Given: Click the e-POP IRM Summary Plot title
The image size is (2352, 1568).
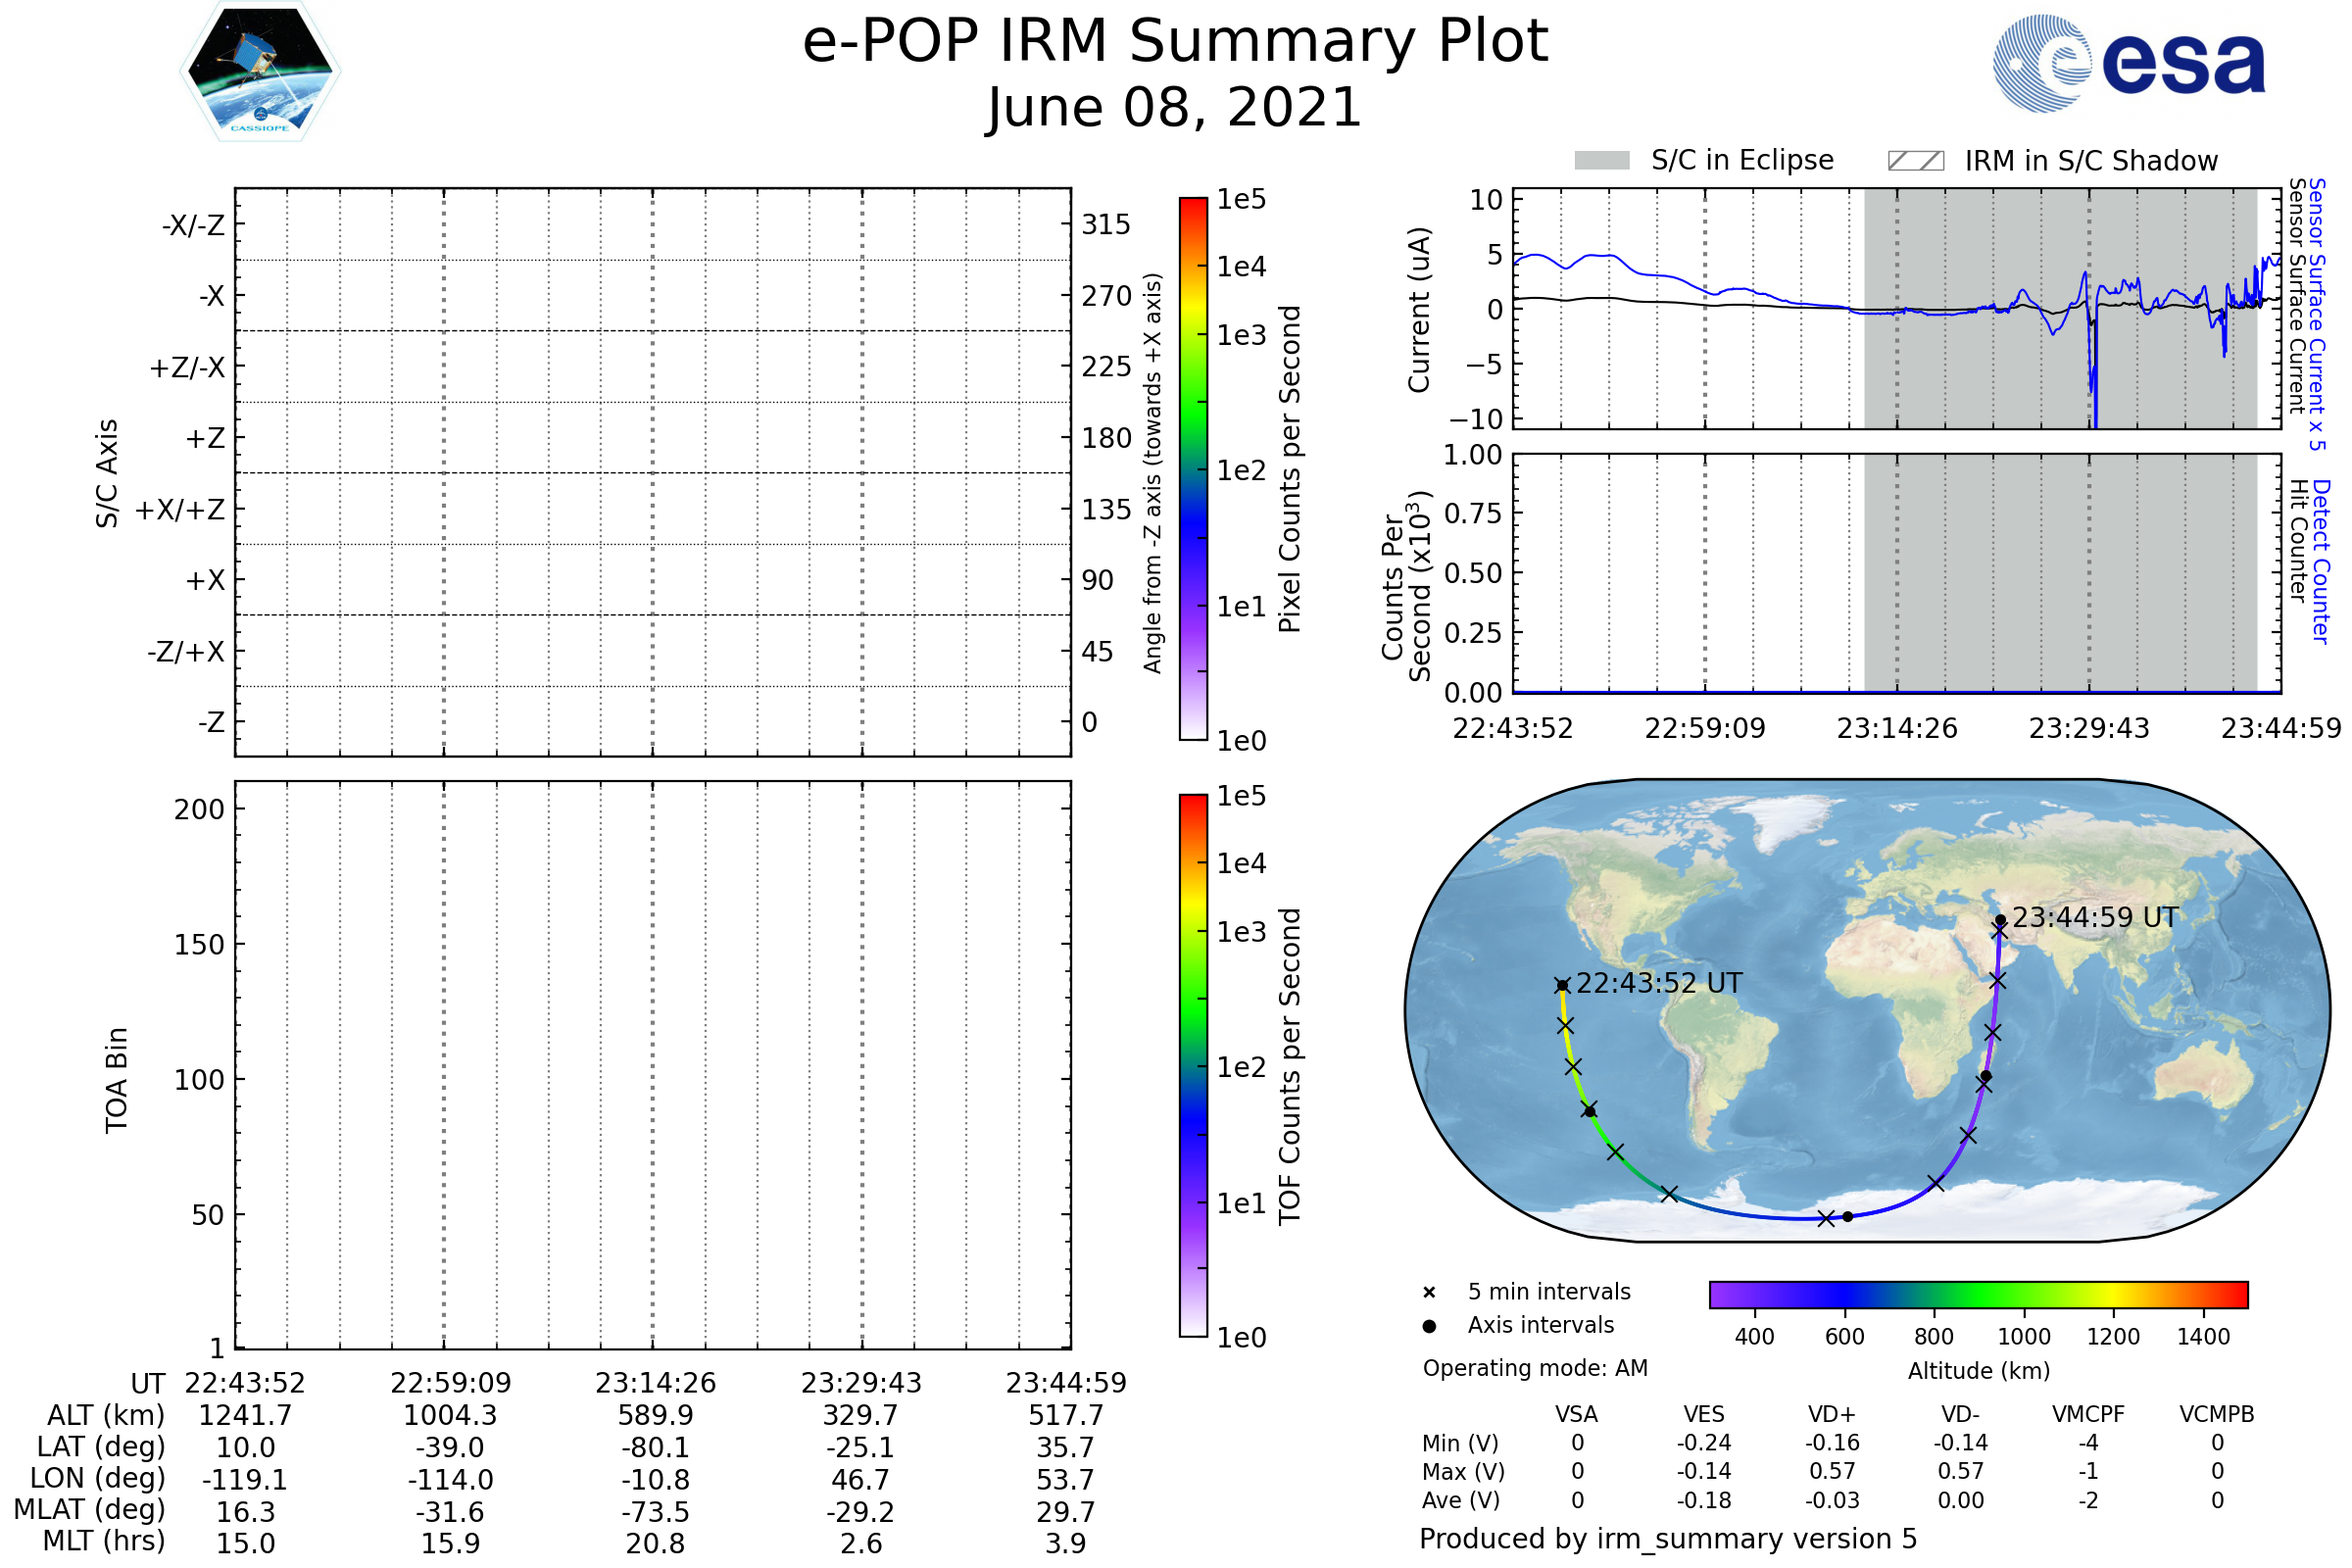Looking at the screenshot, I should (x=1175, y=42).
